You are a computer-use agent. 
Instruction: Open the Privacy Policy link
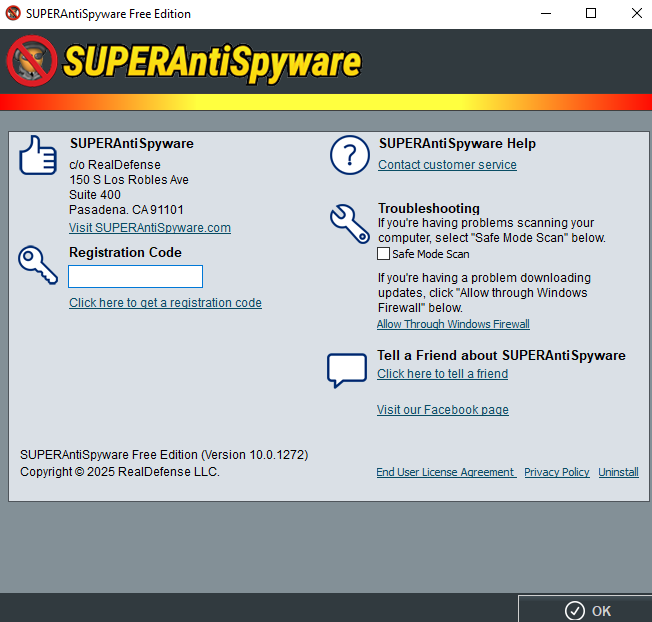(557, 472)
